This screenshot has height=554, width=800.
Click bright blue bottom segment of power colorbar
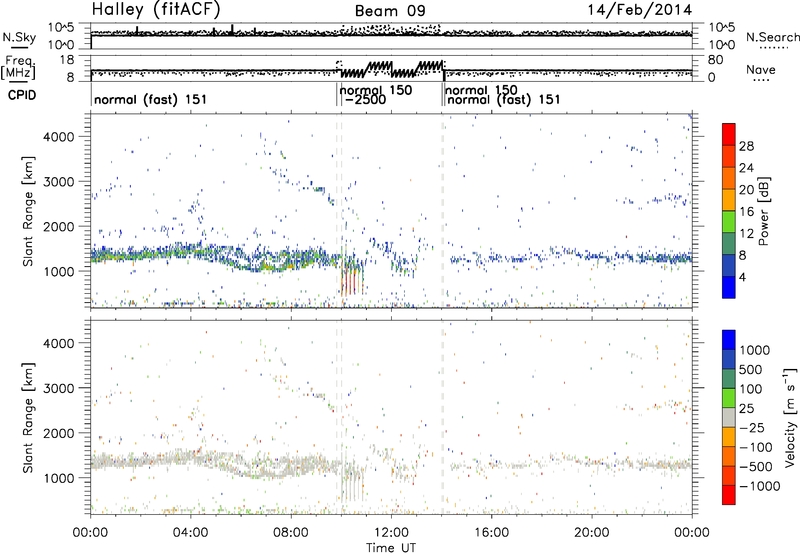729,288
